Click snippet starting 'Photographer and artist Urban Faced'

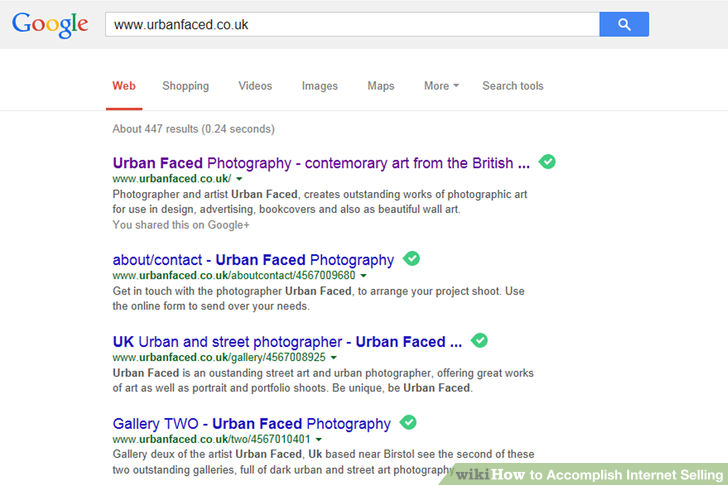click(320, 202)
